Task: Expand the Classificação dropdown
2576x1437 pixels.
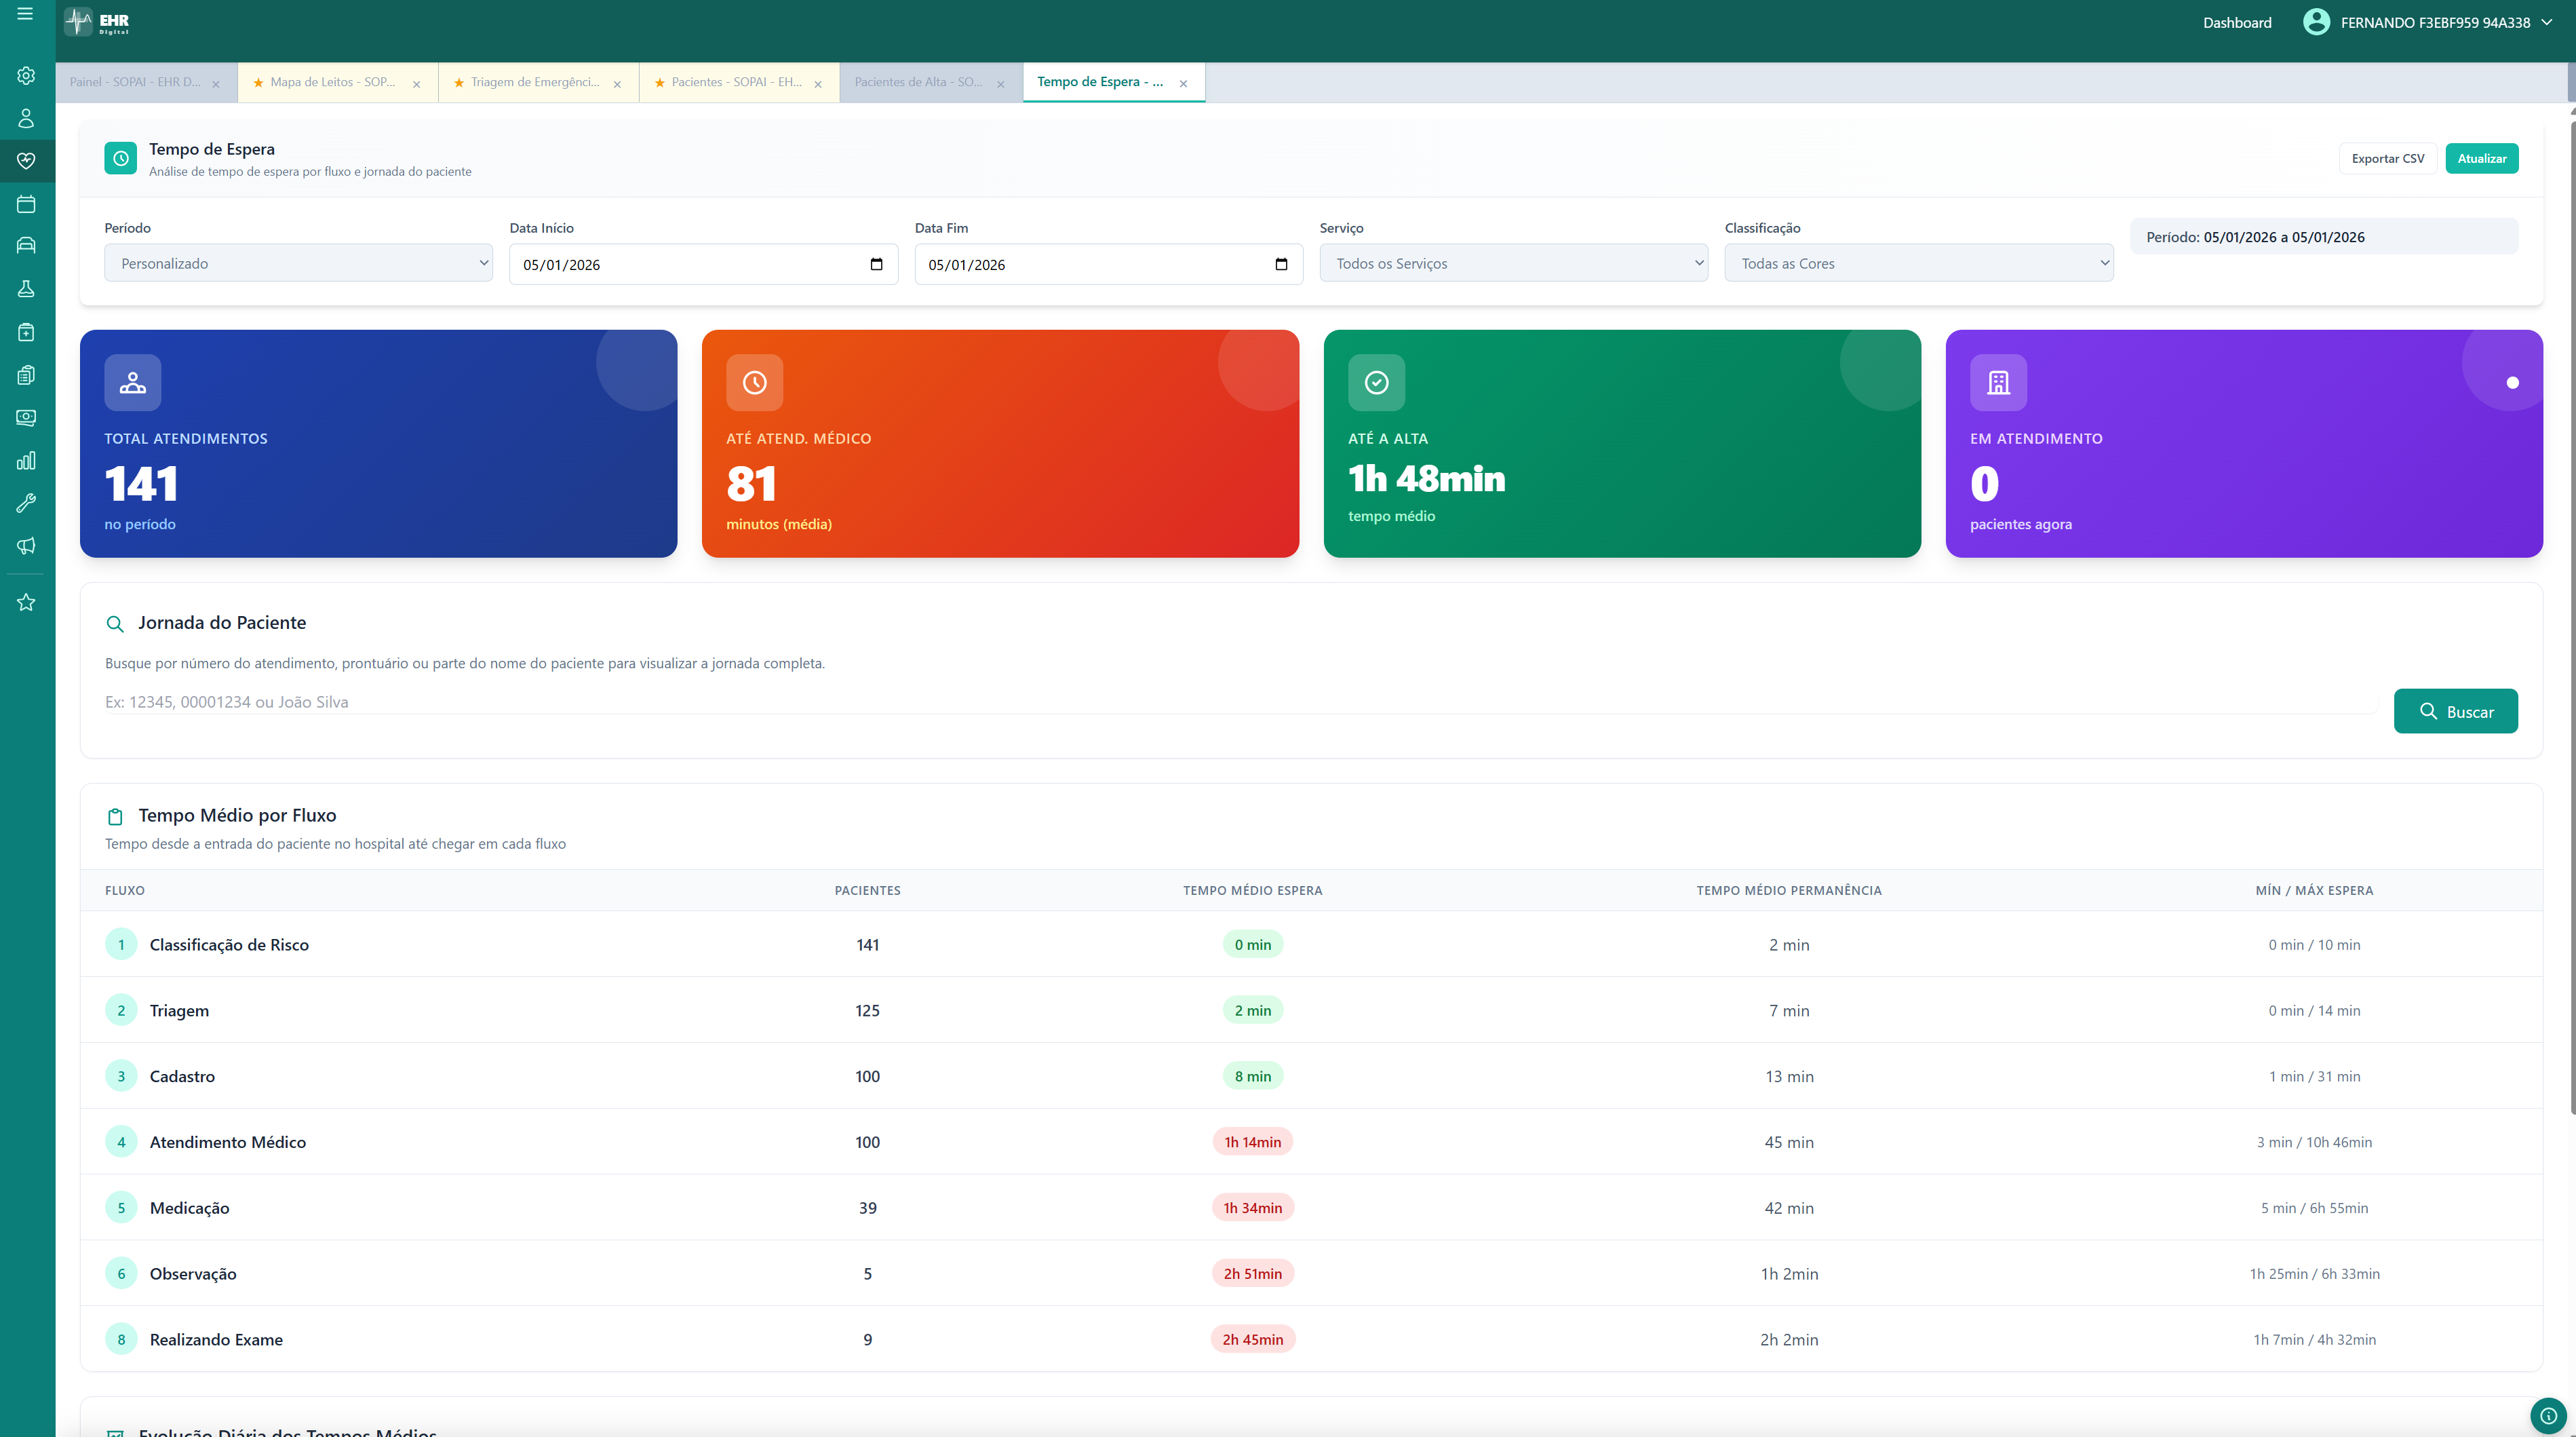Action: [1918, 263]
